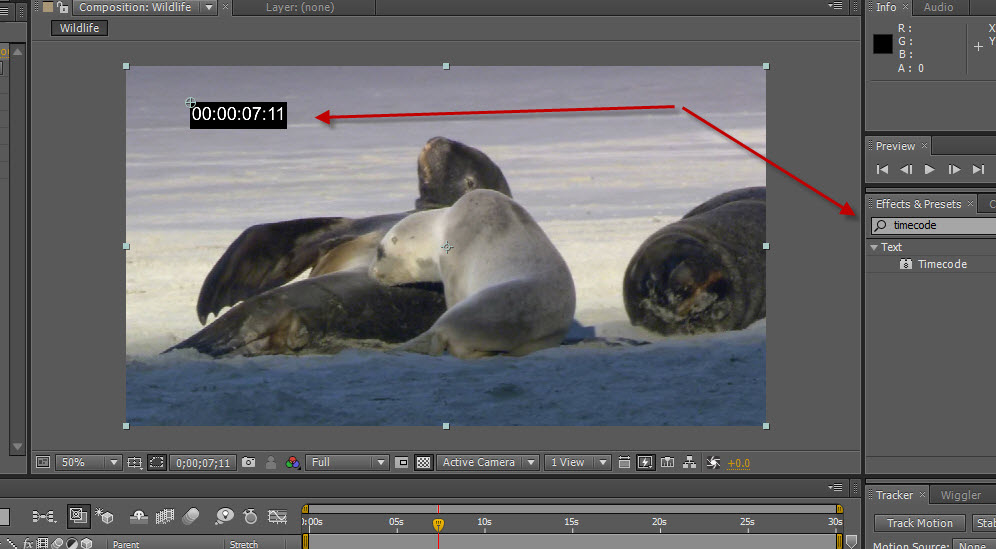
Task: Open the Composition Flowchart icon
Action: click(689, 463)
